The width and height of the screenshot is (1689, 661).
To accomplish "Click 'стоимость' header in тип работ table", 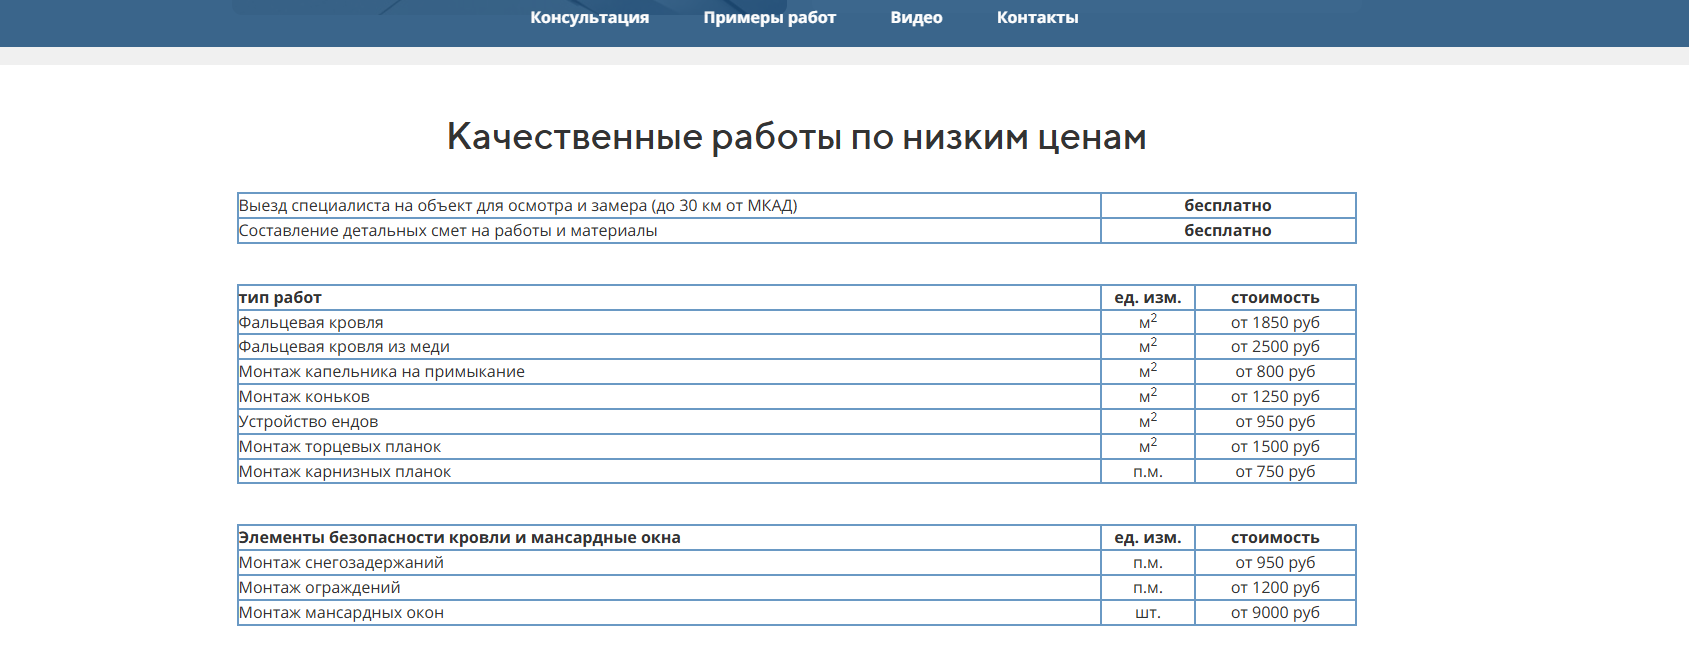I will click(x=1275, y=297).
